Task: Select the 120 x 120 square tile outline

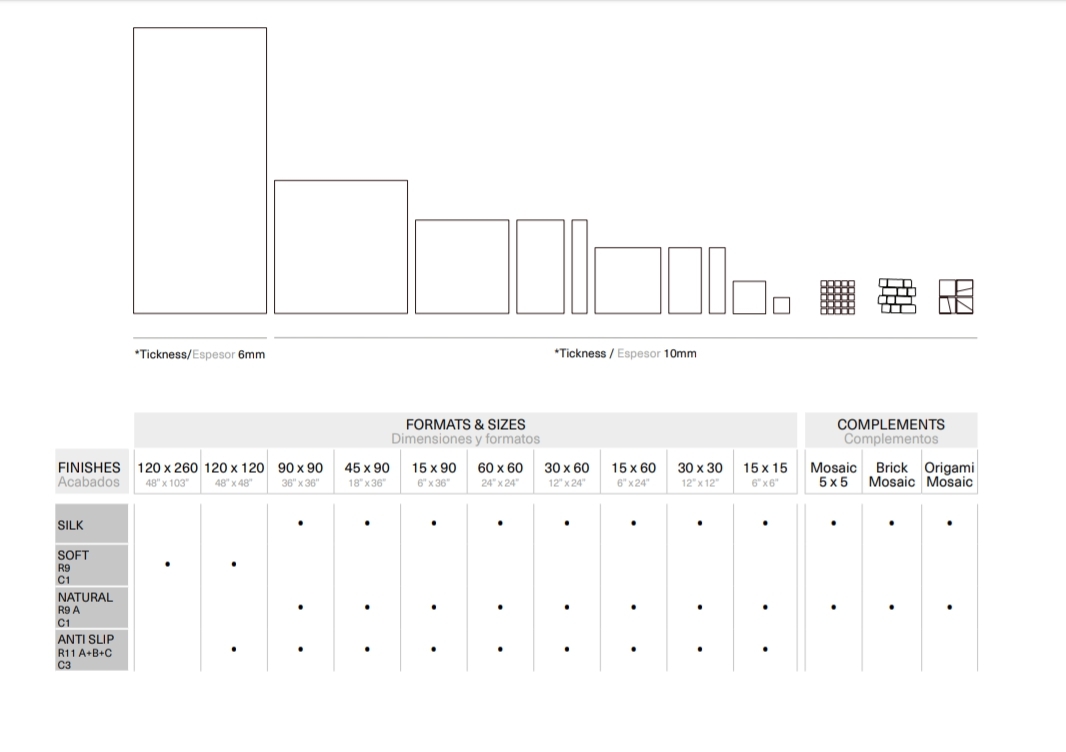Action: click(341, 247)
